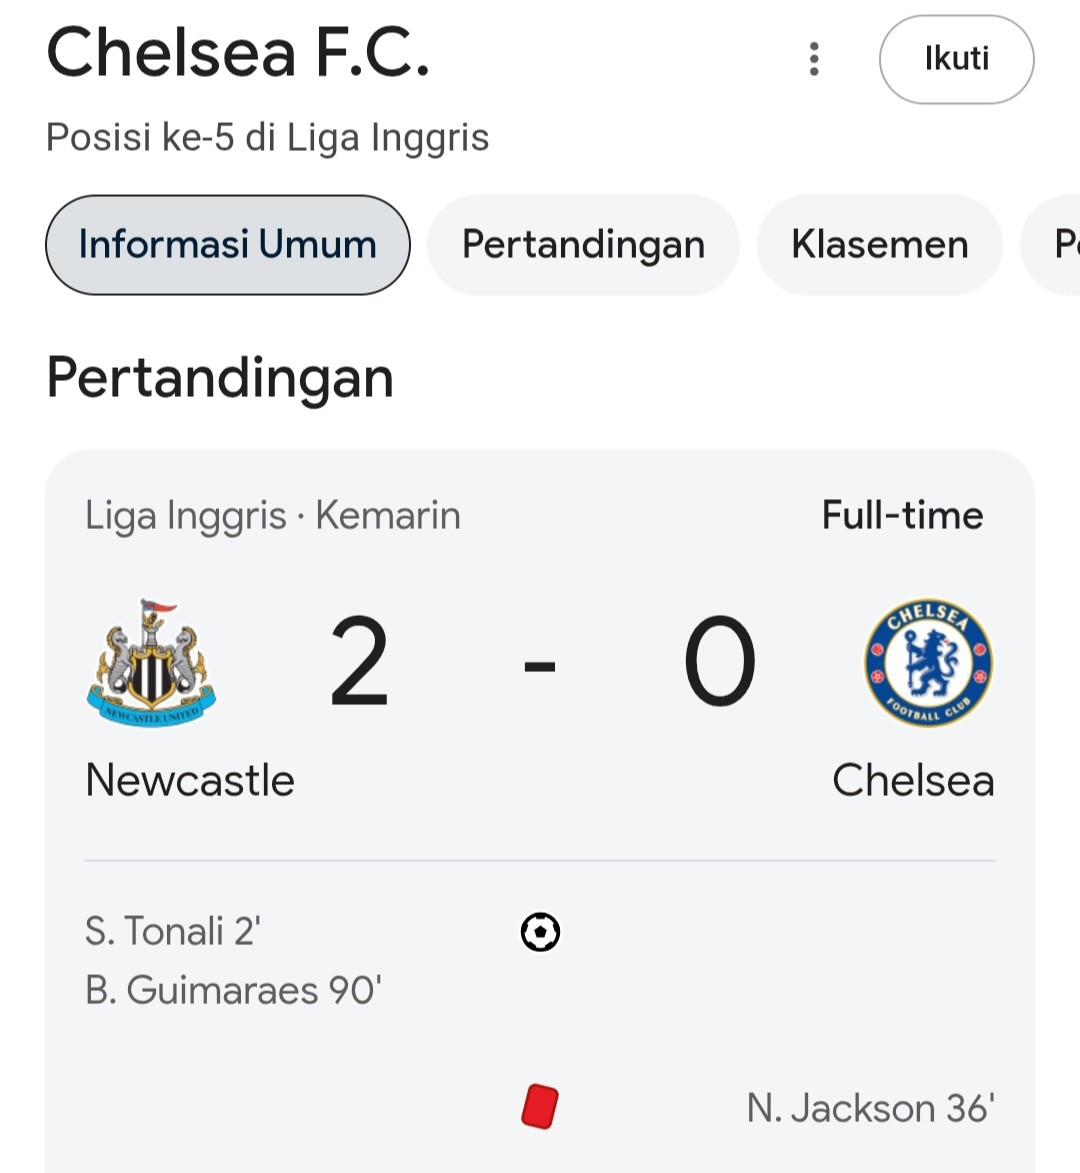Tap Chelsea's score of 0

click(720, 661)
